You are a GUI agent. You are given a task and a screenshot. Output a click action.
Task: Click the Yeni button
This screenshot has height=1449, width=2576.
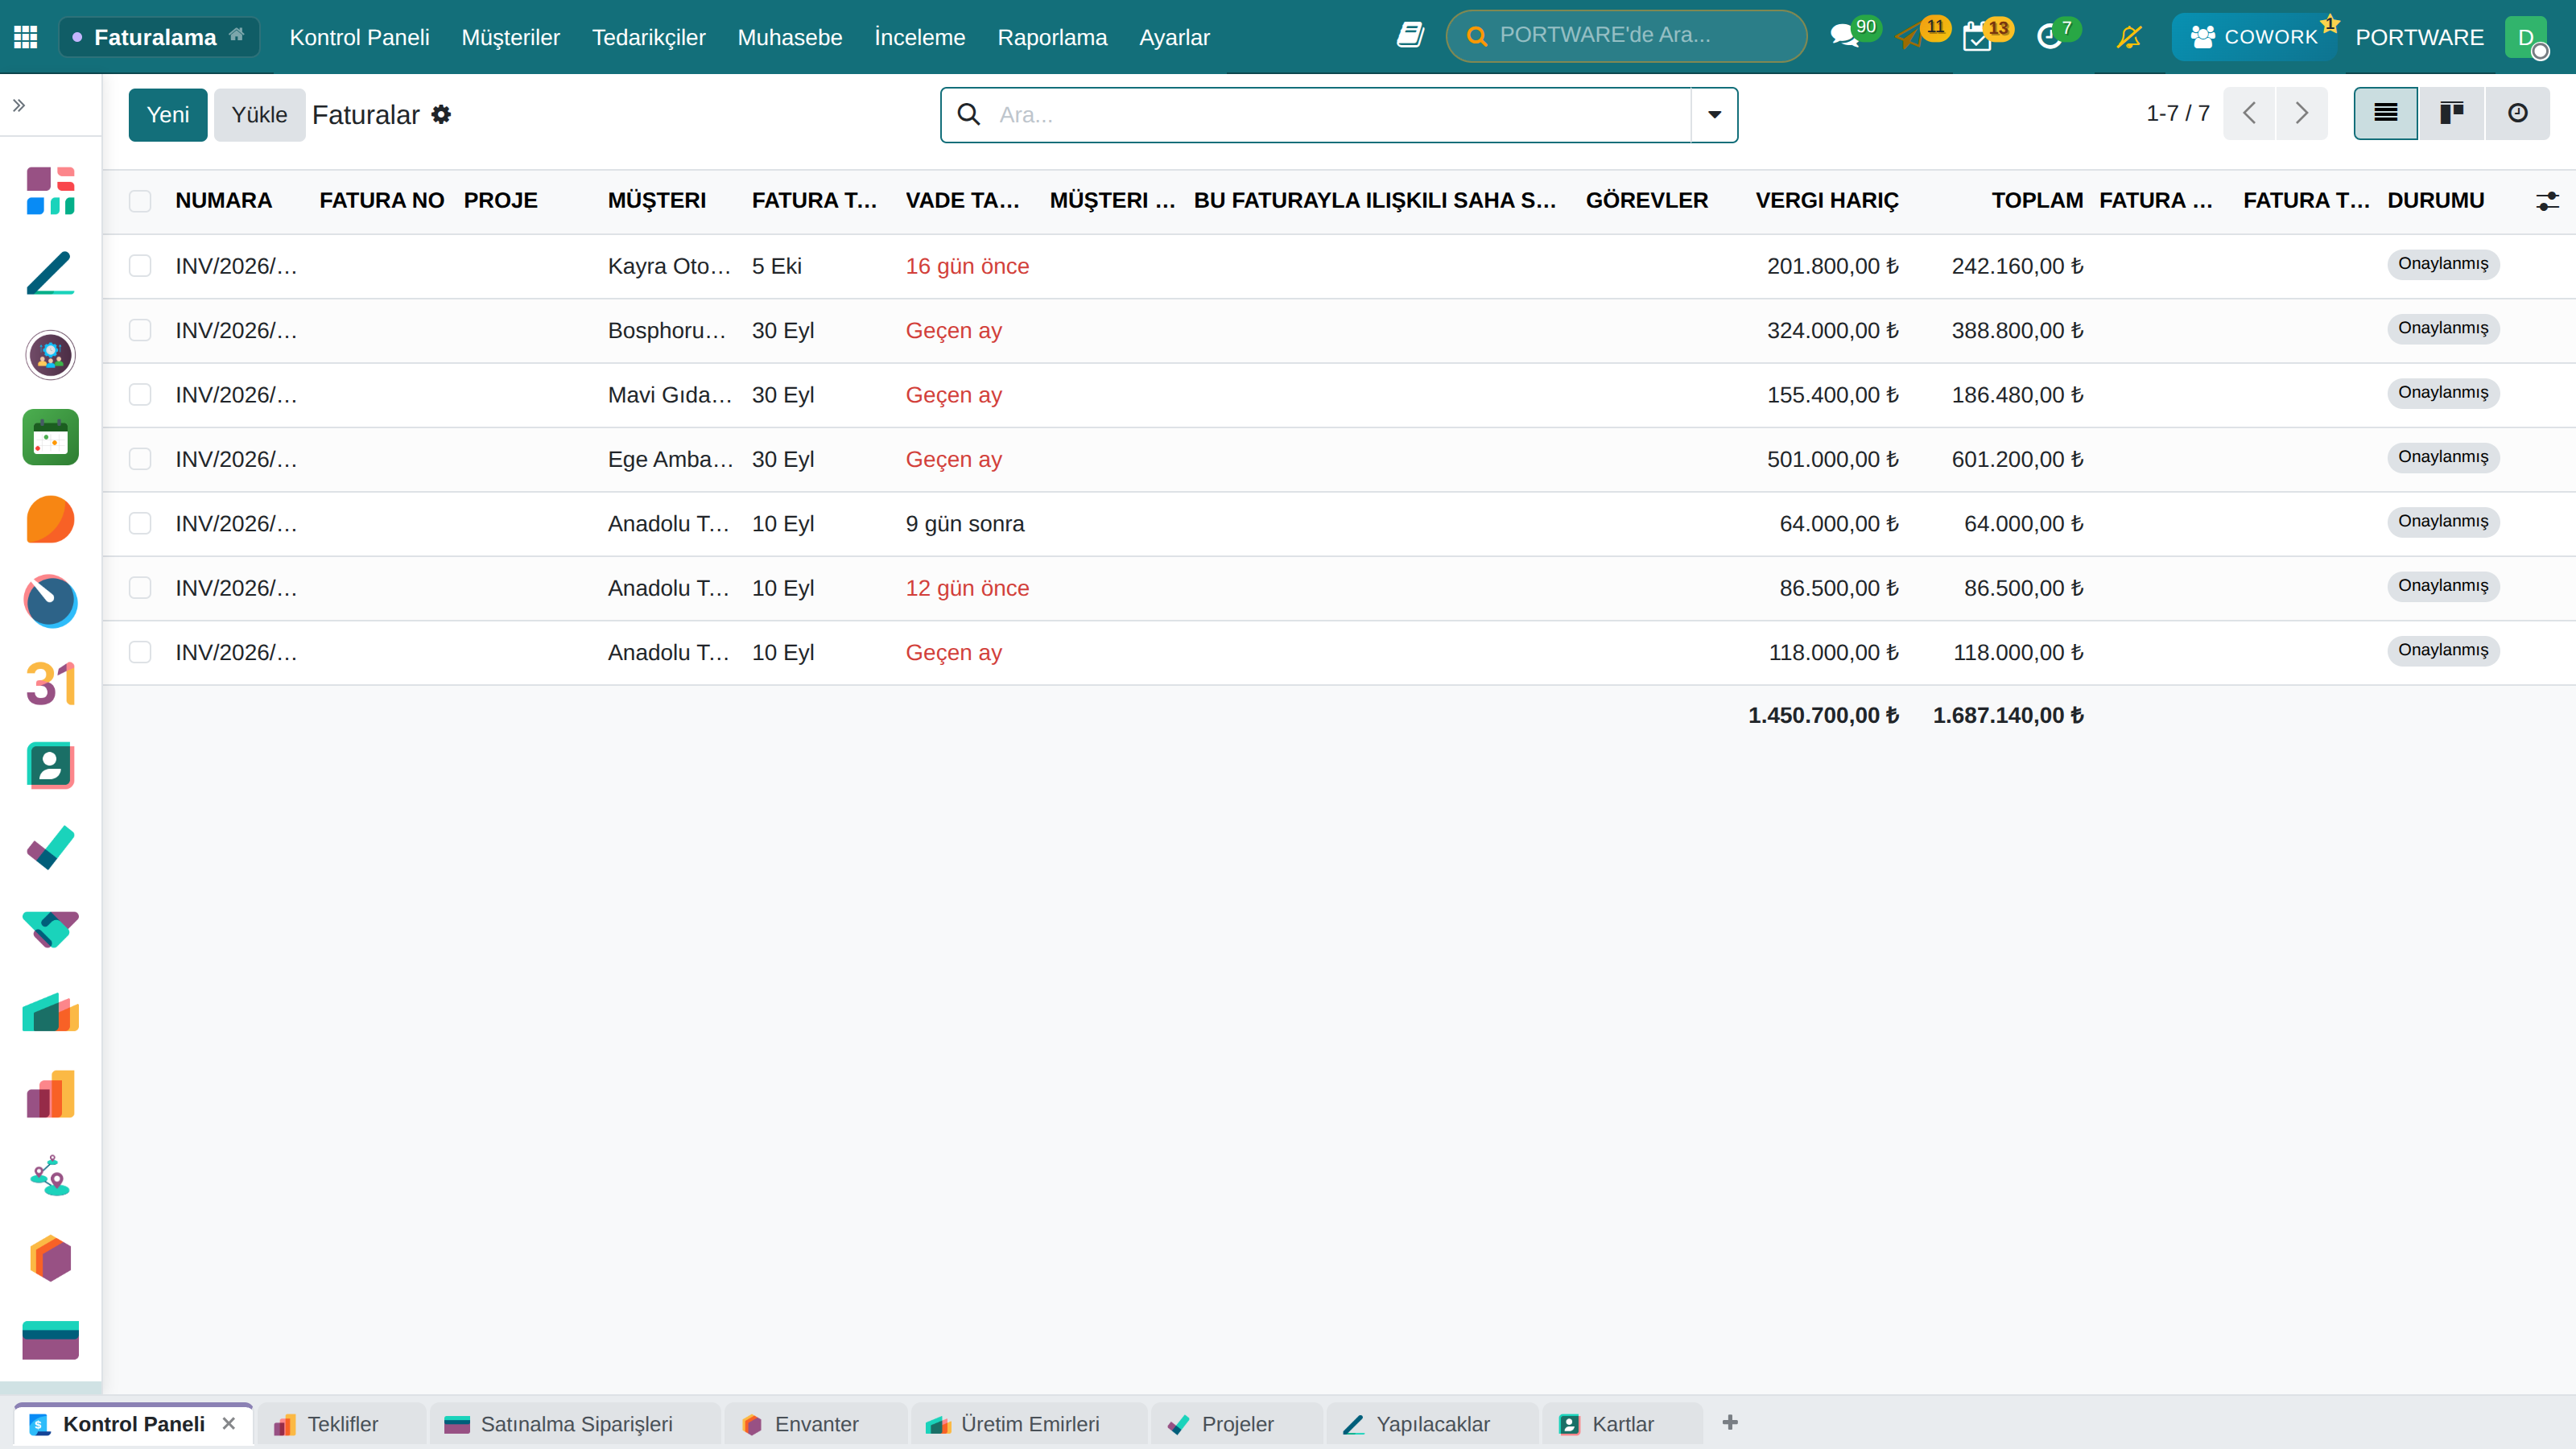[168, 114]
